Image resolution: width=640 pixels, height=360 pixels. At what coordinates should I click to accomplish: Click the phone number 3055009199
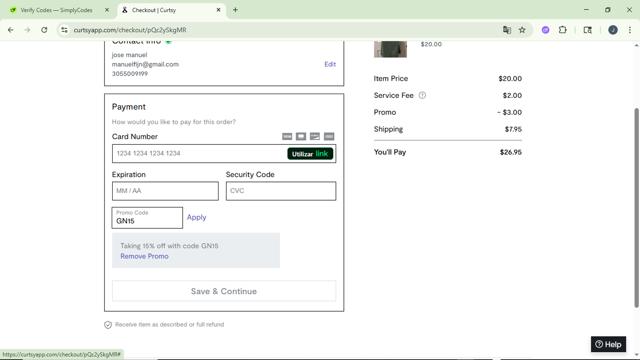coord(130,73)
